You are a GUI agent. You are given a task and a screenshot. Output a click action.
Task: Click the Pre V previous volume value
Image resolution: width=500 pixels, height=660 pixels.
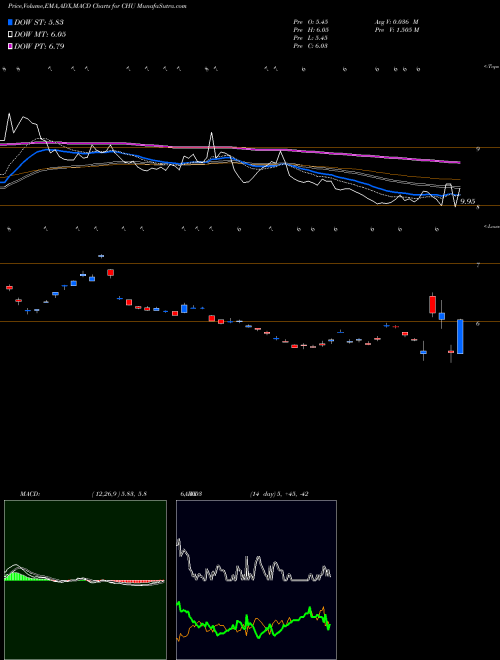[x=398, y=30]
